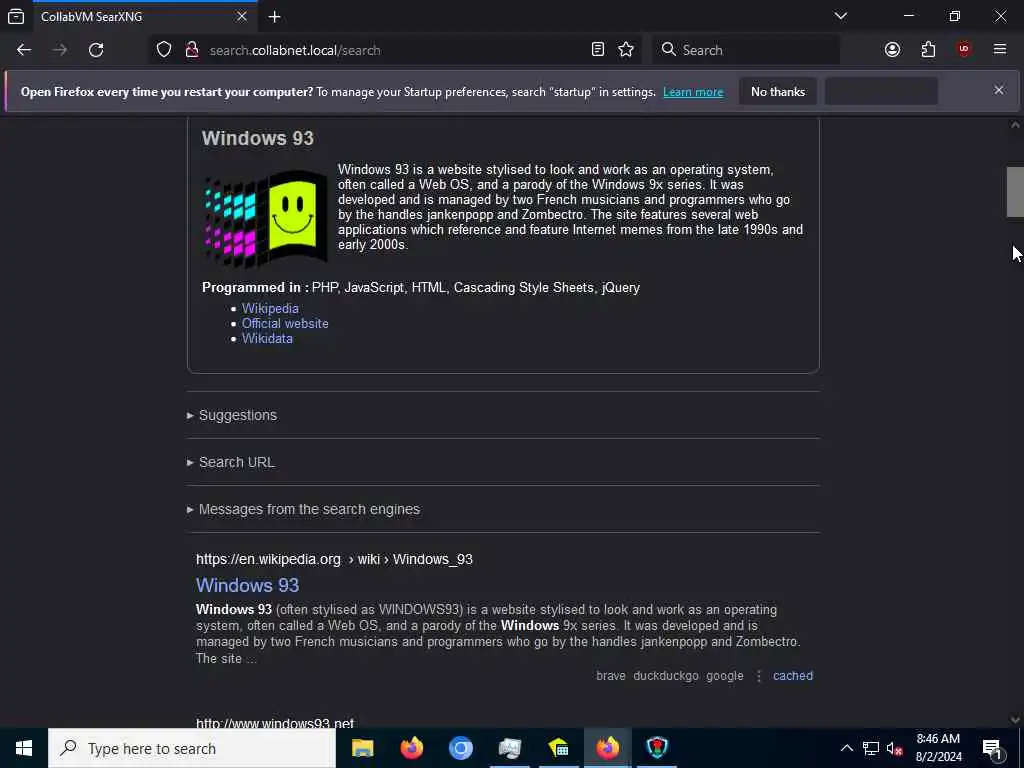Open the computer monitor app taskbar icon
Viewport: 1024px width, 768px height.
tap(509, 748)
